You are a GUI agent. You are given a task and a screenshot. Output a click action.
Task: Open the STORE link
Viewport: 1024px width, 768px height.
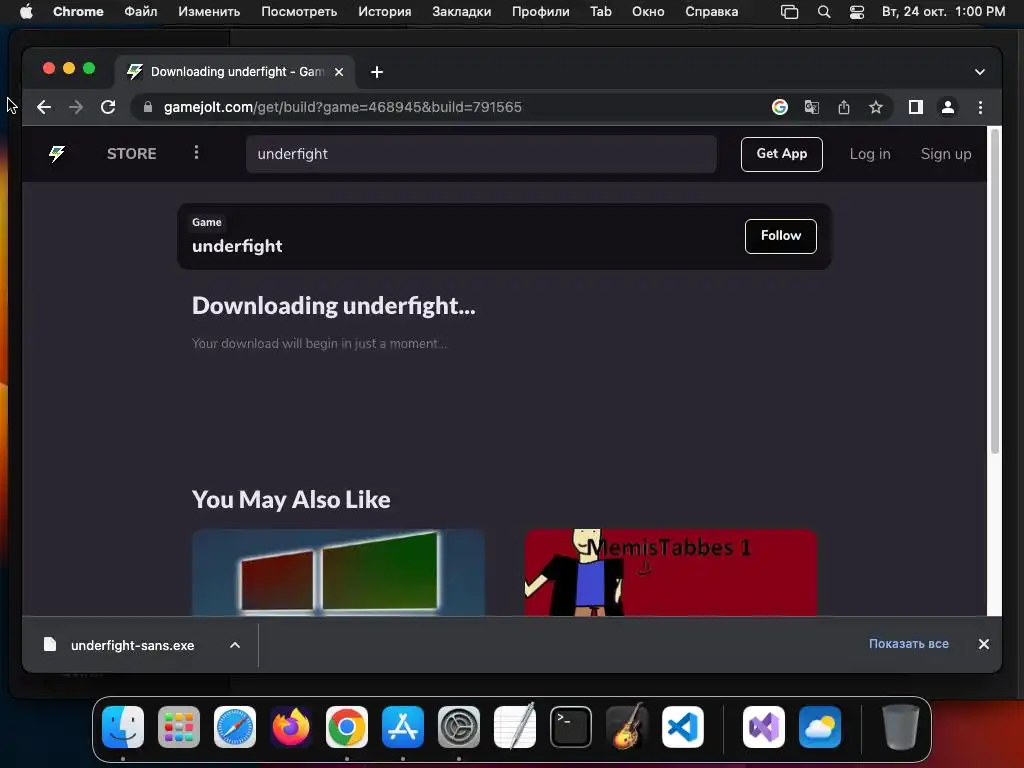tap(131, 154)
